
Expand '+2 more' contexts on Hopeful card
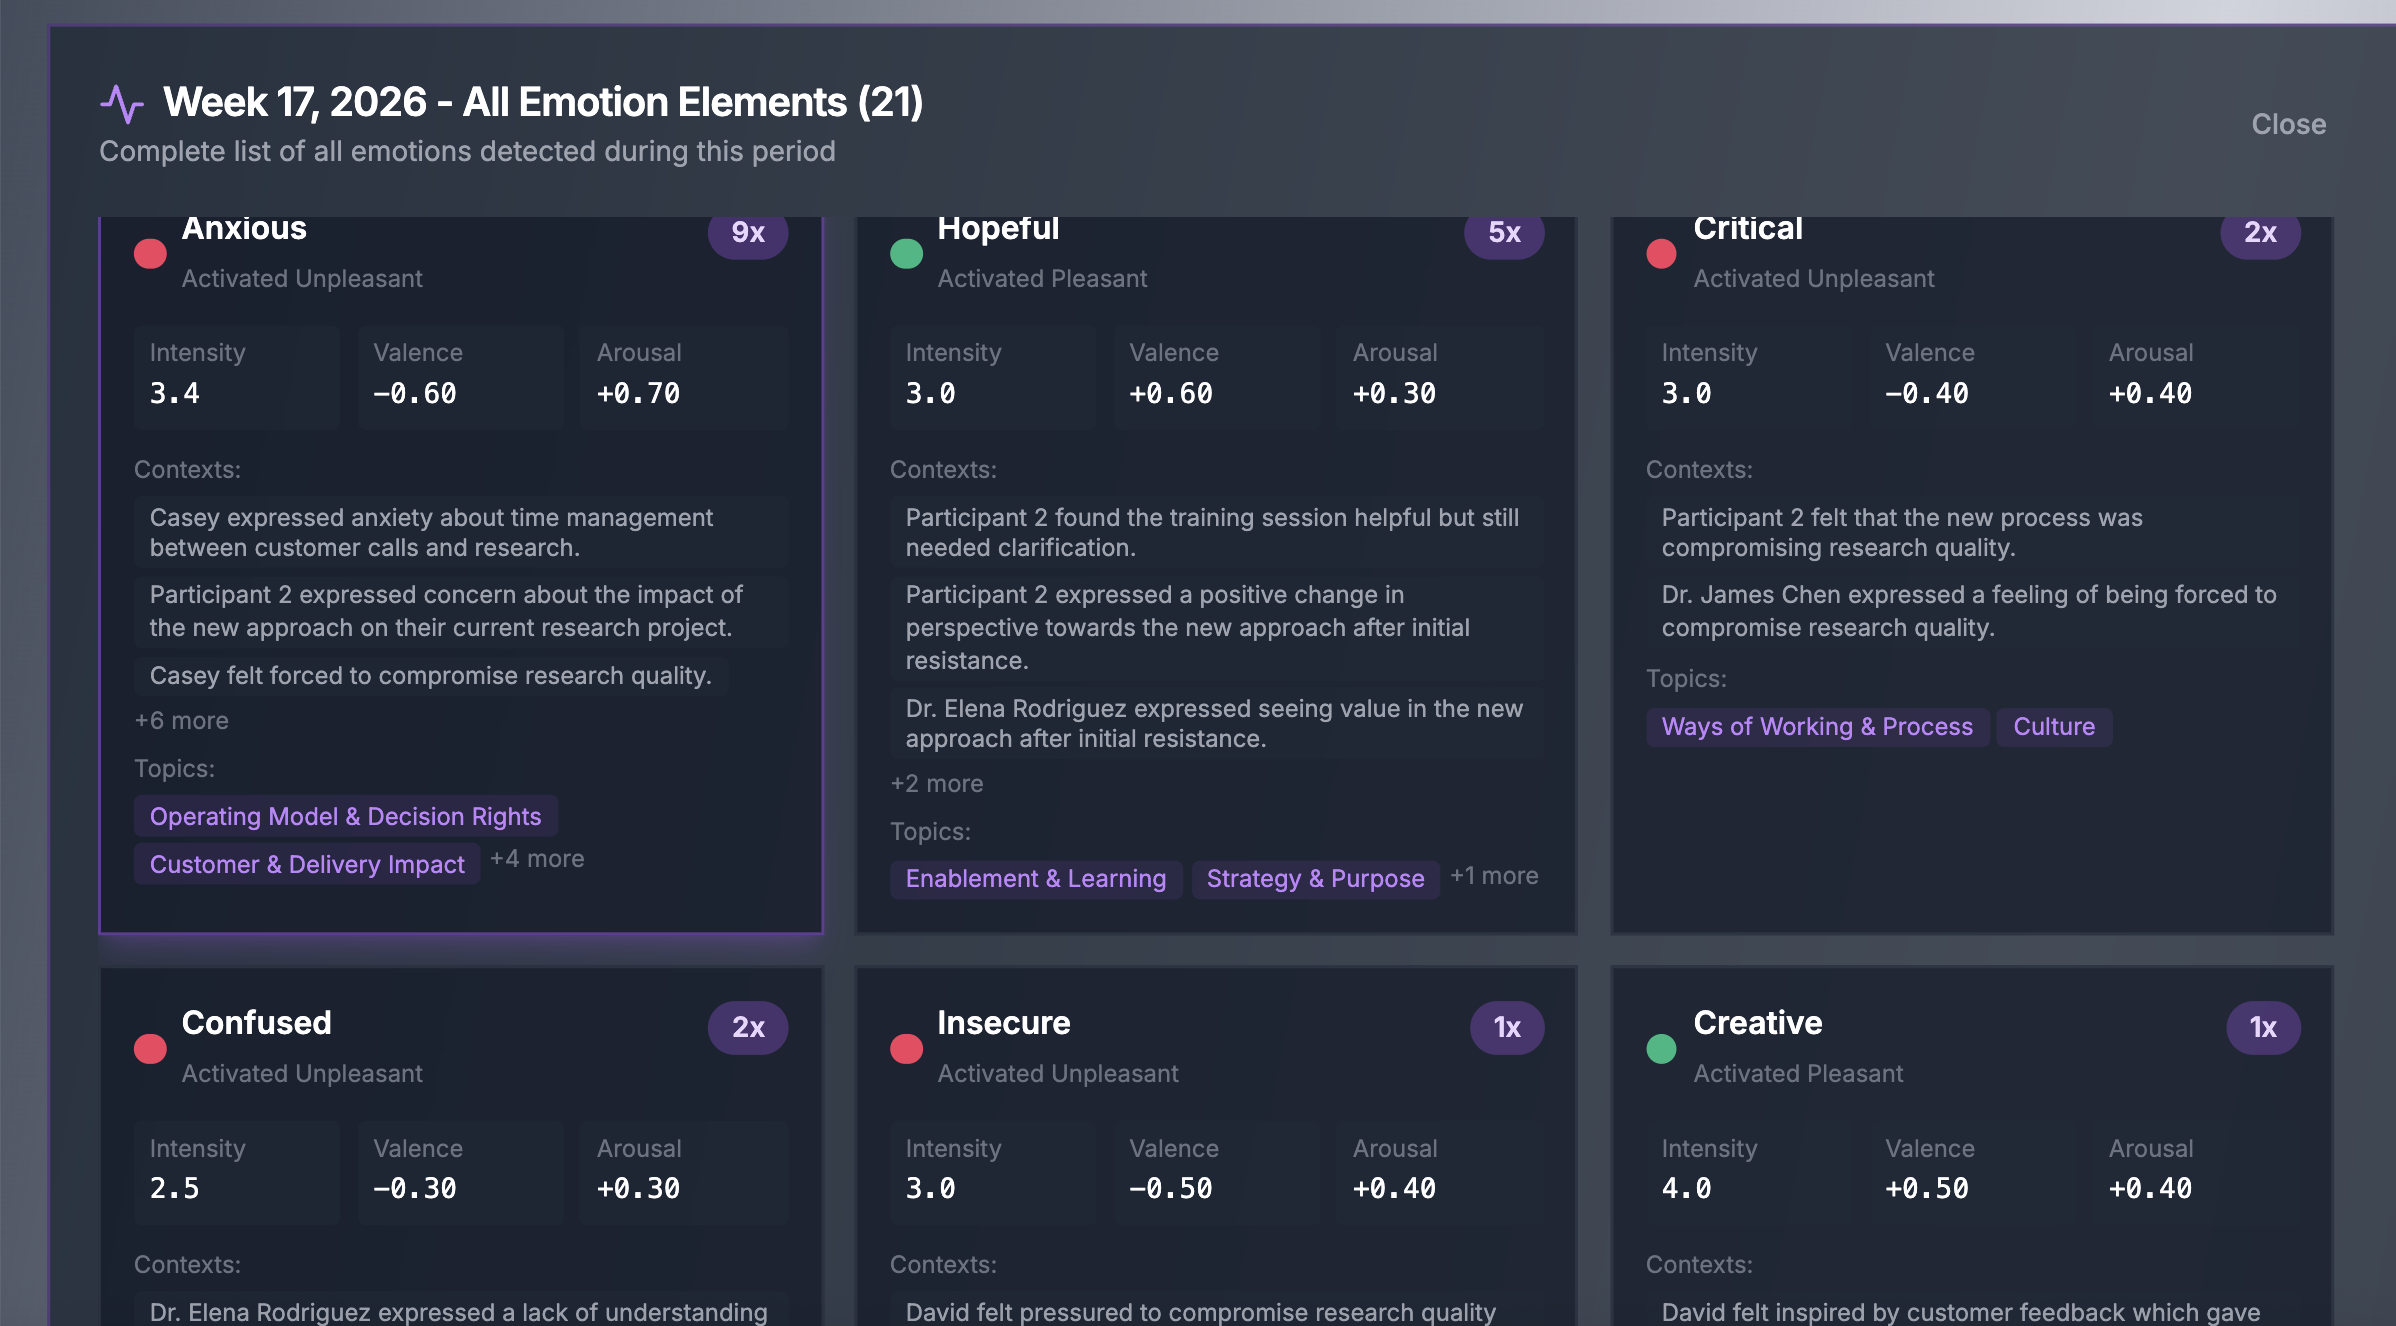937,784
